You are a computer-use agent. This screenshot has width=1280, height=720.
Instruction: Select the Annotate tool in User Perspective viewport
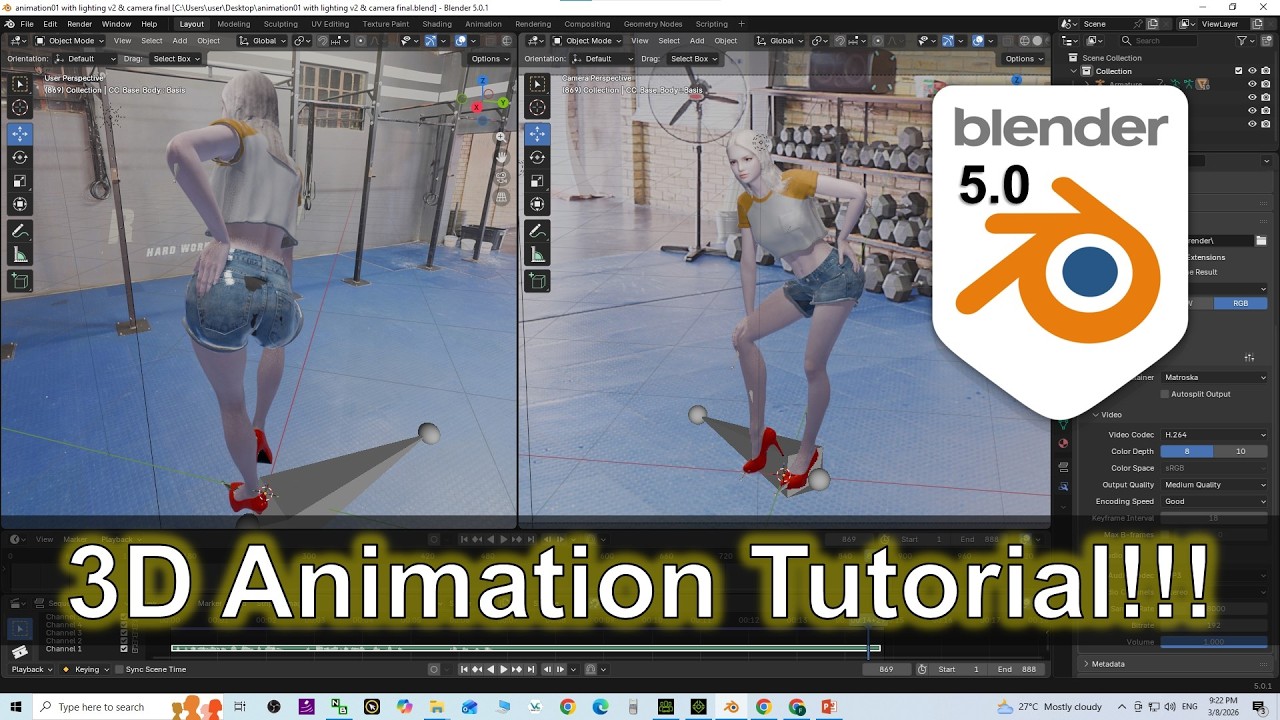pos(20,231)
